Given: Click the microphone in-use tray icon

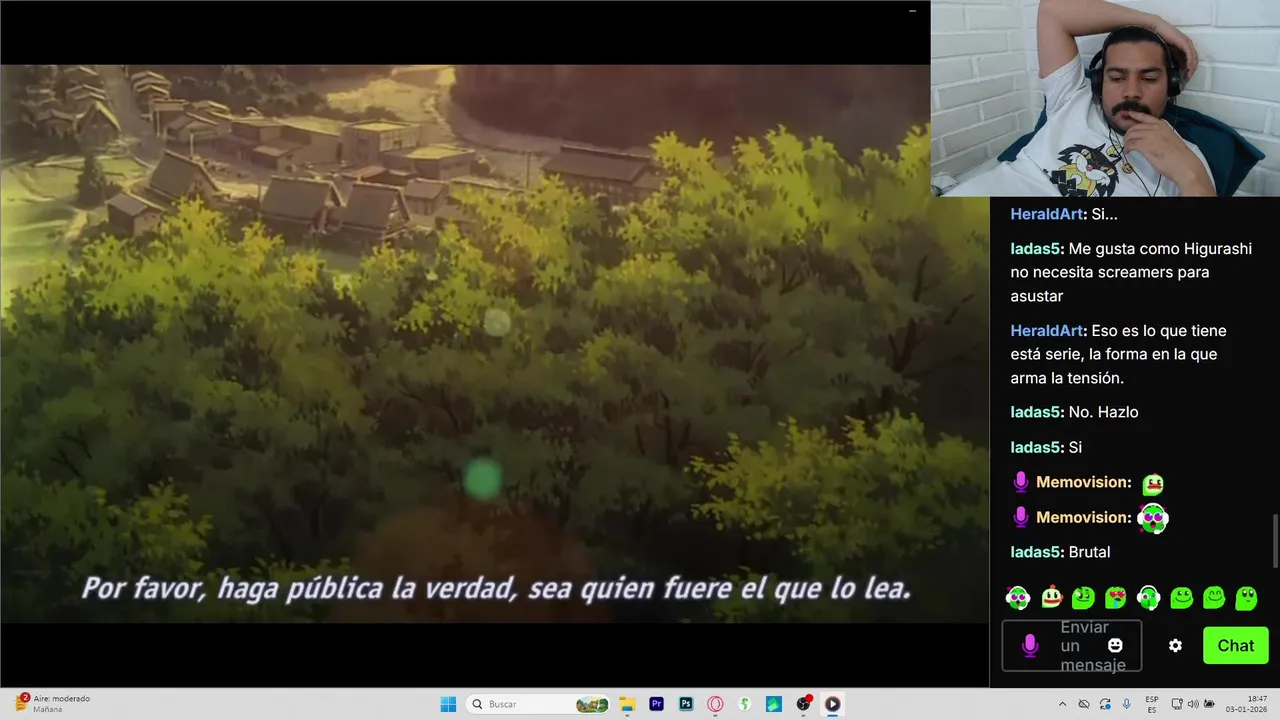Looking at the screenshot, I should tap(1126, 704).
